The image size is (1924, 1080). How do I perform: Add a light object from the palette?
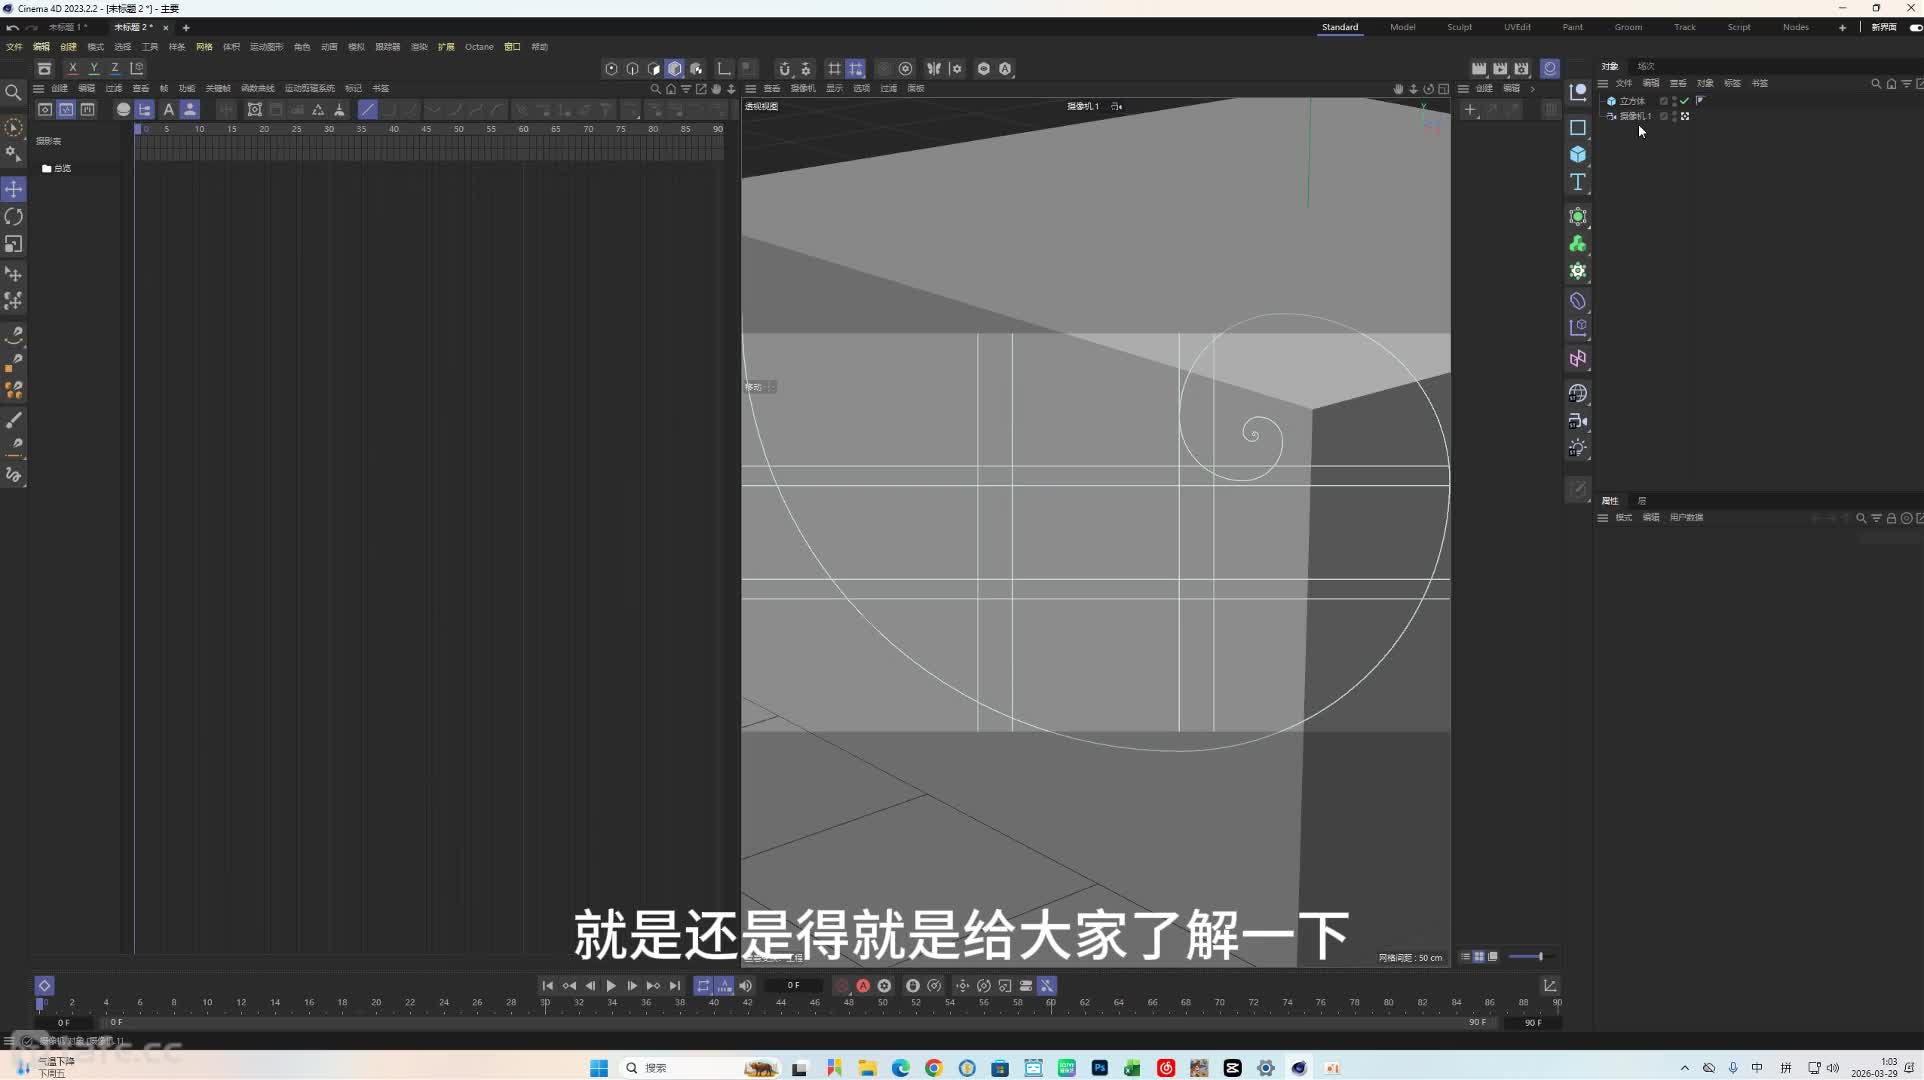pos(1578,448)
